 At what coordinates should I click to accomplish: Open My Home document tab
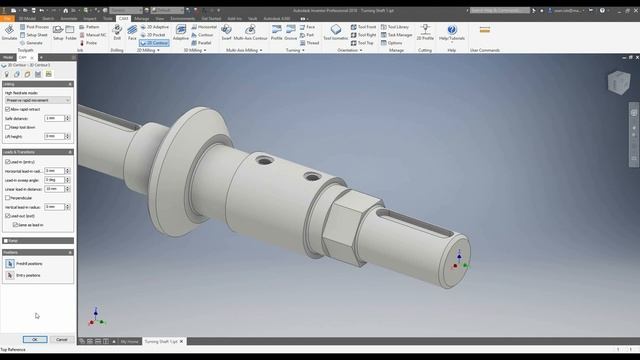pyautogui.click(x=129, y=342)
